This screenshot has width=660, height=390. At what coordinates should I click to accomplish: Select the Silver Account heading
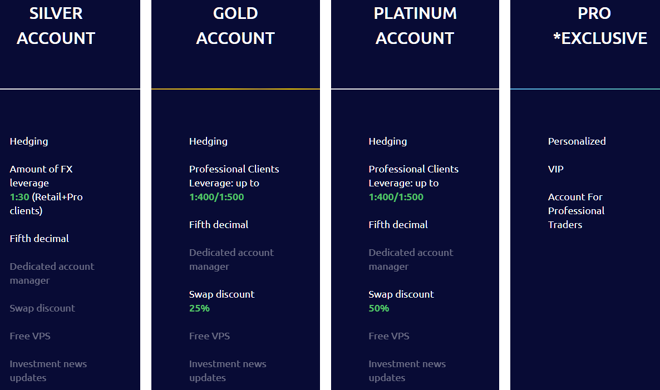click(56, 26)
